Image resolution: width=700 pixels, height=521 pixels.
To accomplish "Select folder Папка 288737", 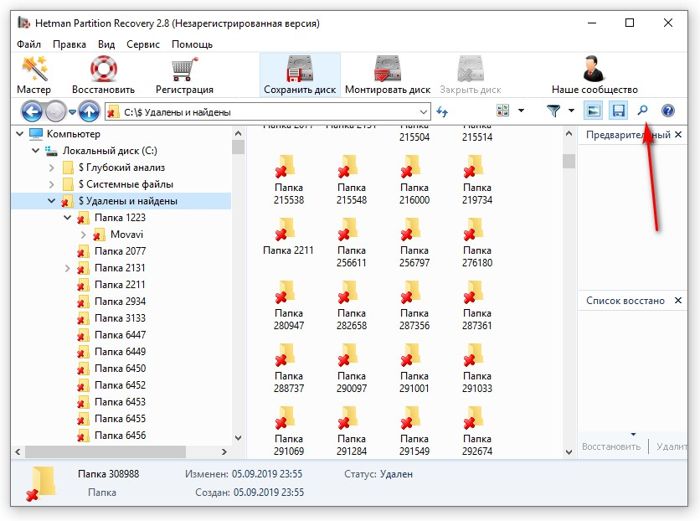I will point(288,368).
